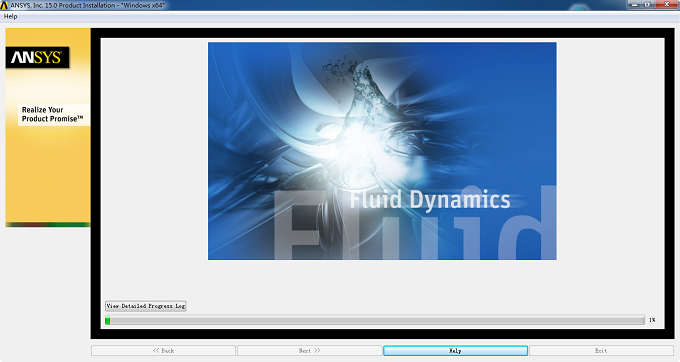The width and height of the screenshot is (680, 362).
Task: Click the ANSYS title bar icon
Action: pos(4,5)
